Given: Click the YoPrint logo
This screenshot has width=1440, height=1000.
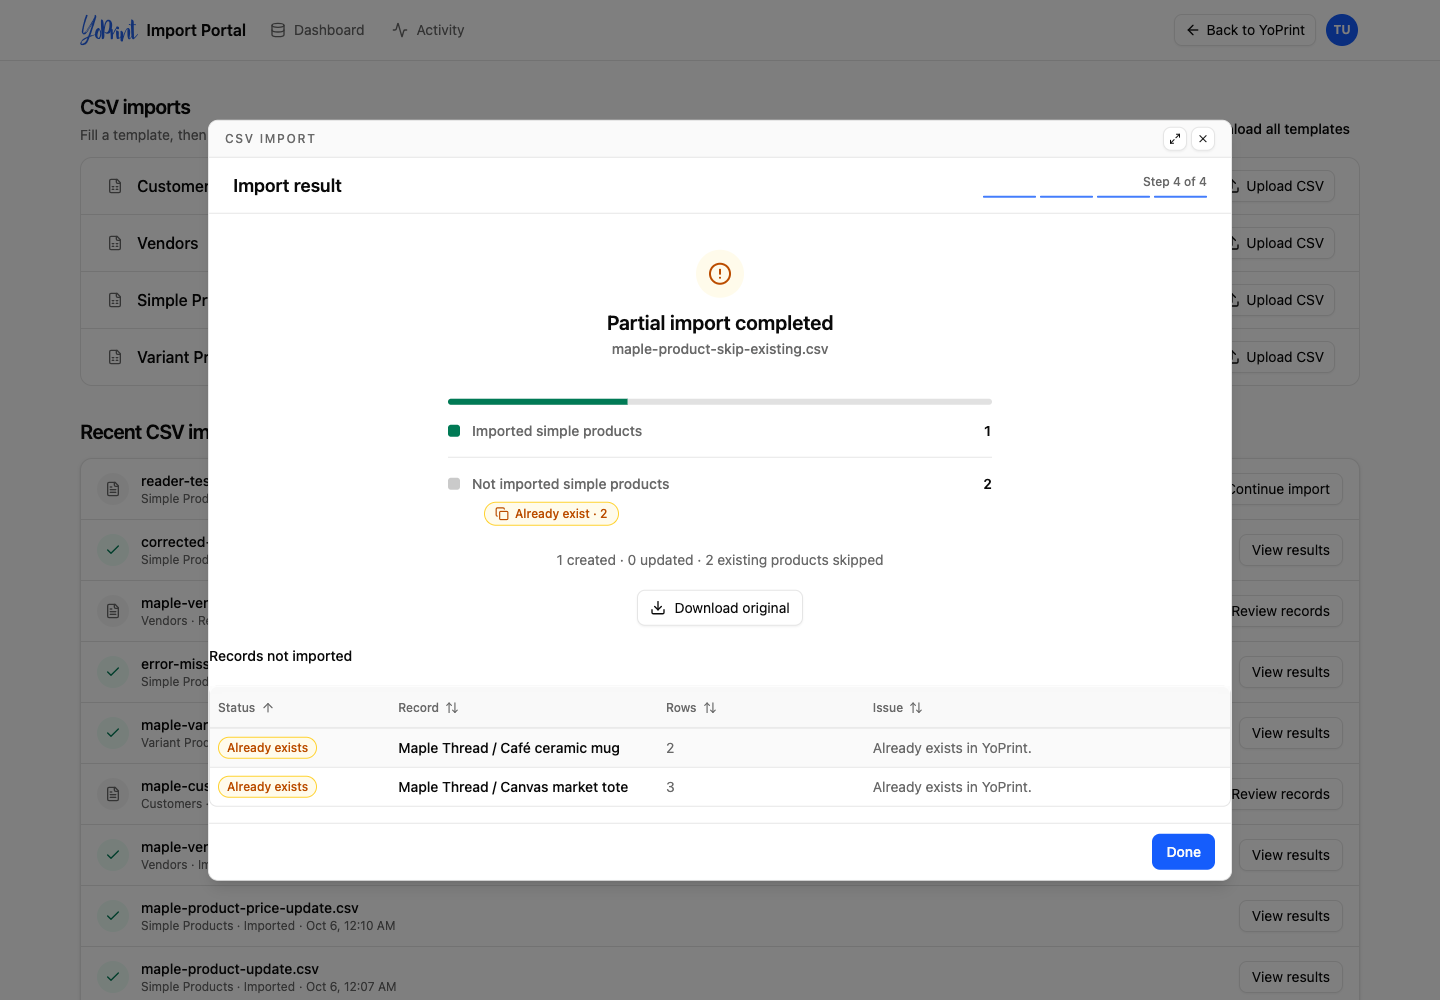Looking at the screenshot, I should click(x=109, y=30).
